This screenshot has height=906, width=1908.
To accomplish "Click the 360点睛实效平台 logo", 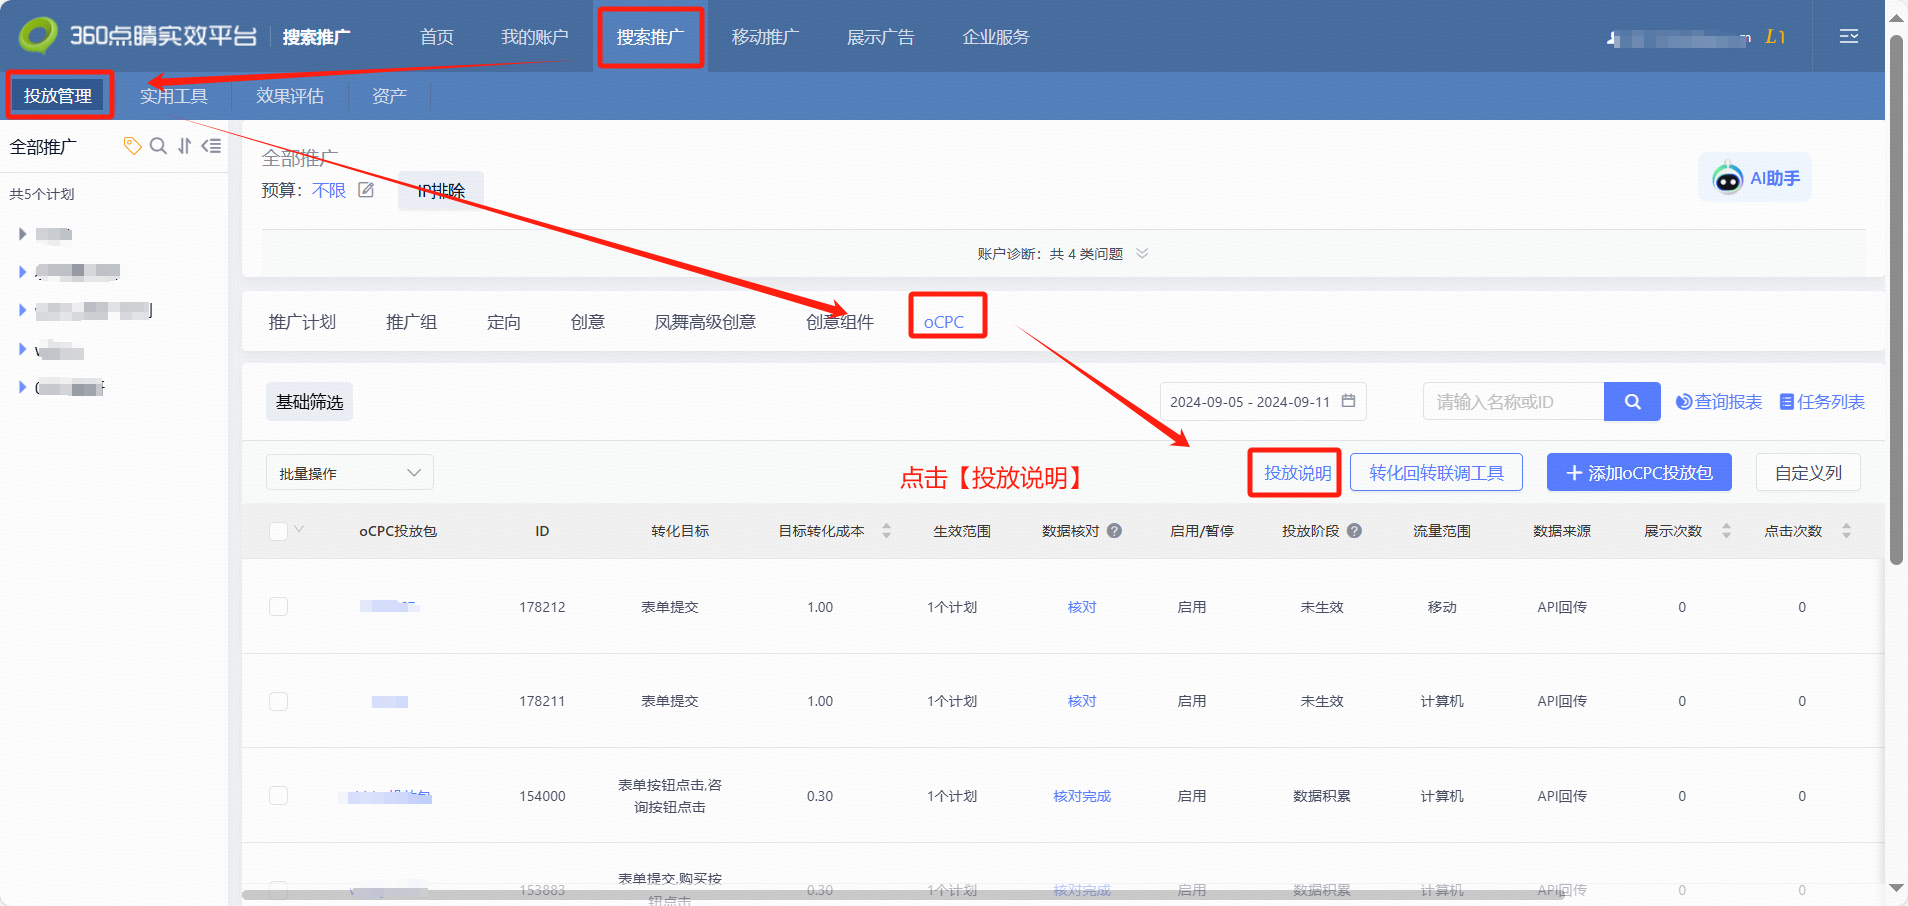I will 138,36.
